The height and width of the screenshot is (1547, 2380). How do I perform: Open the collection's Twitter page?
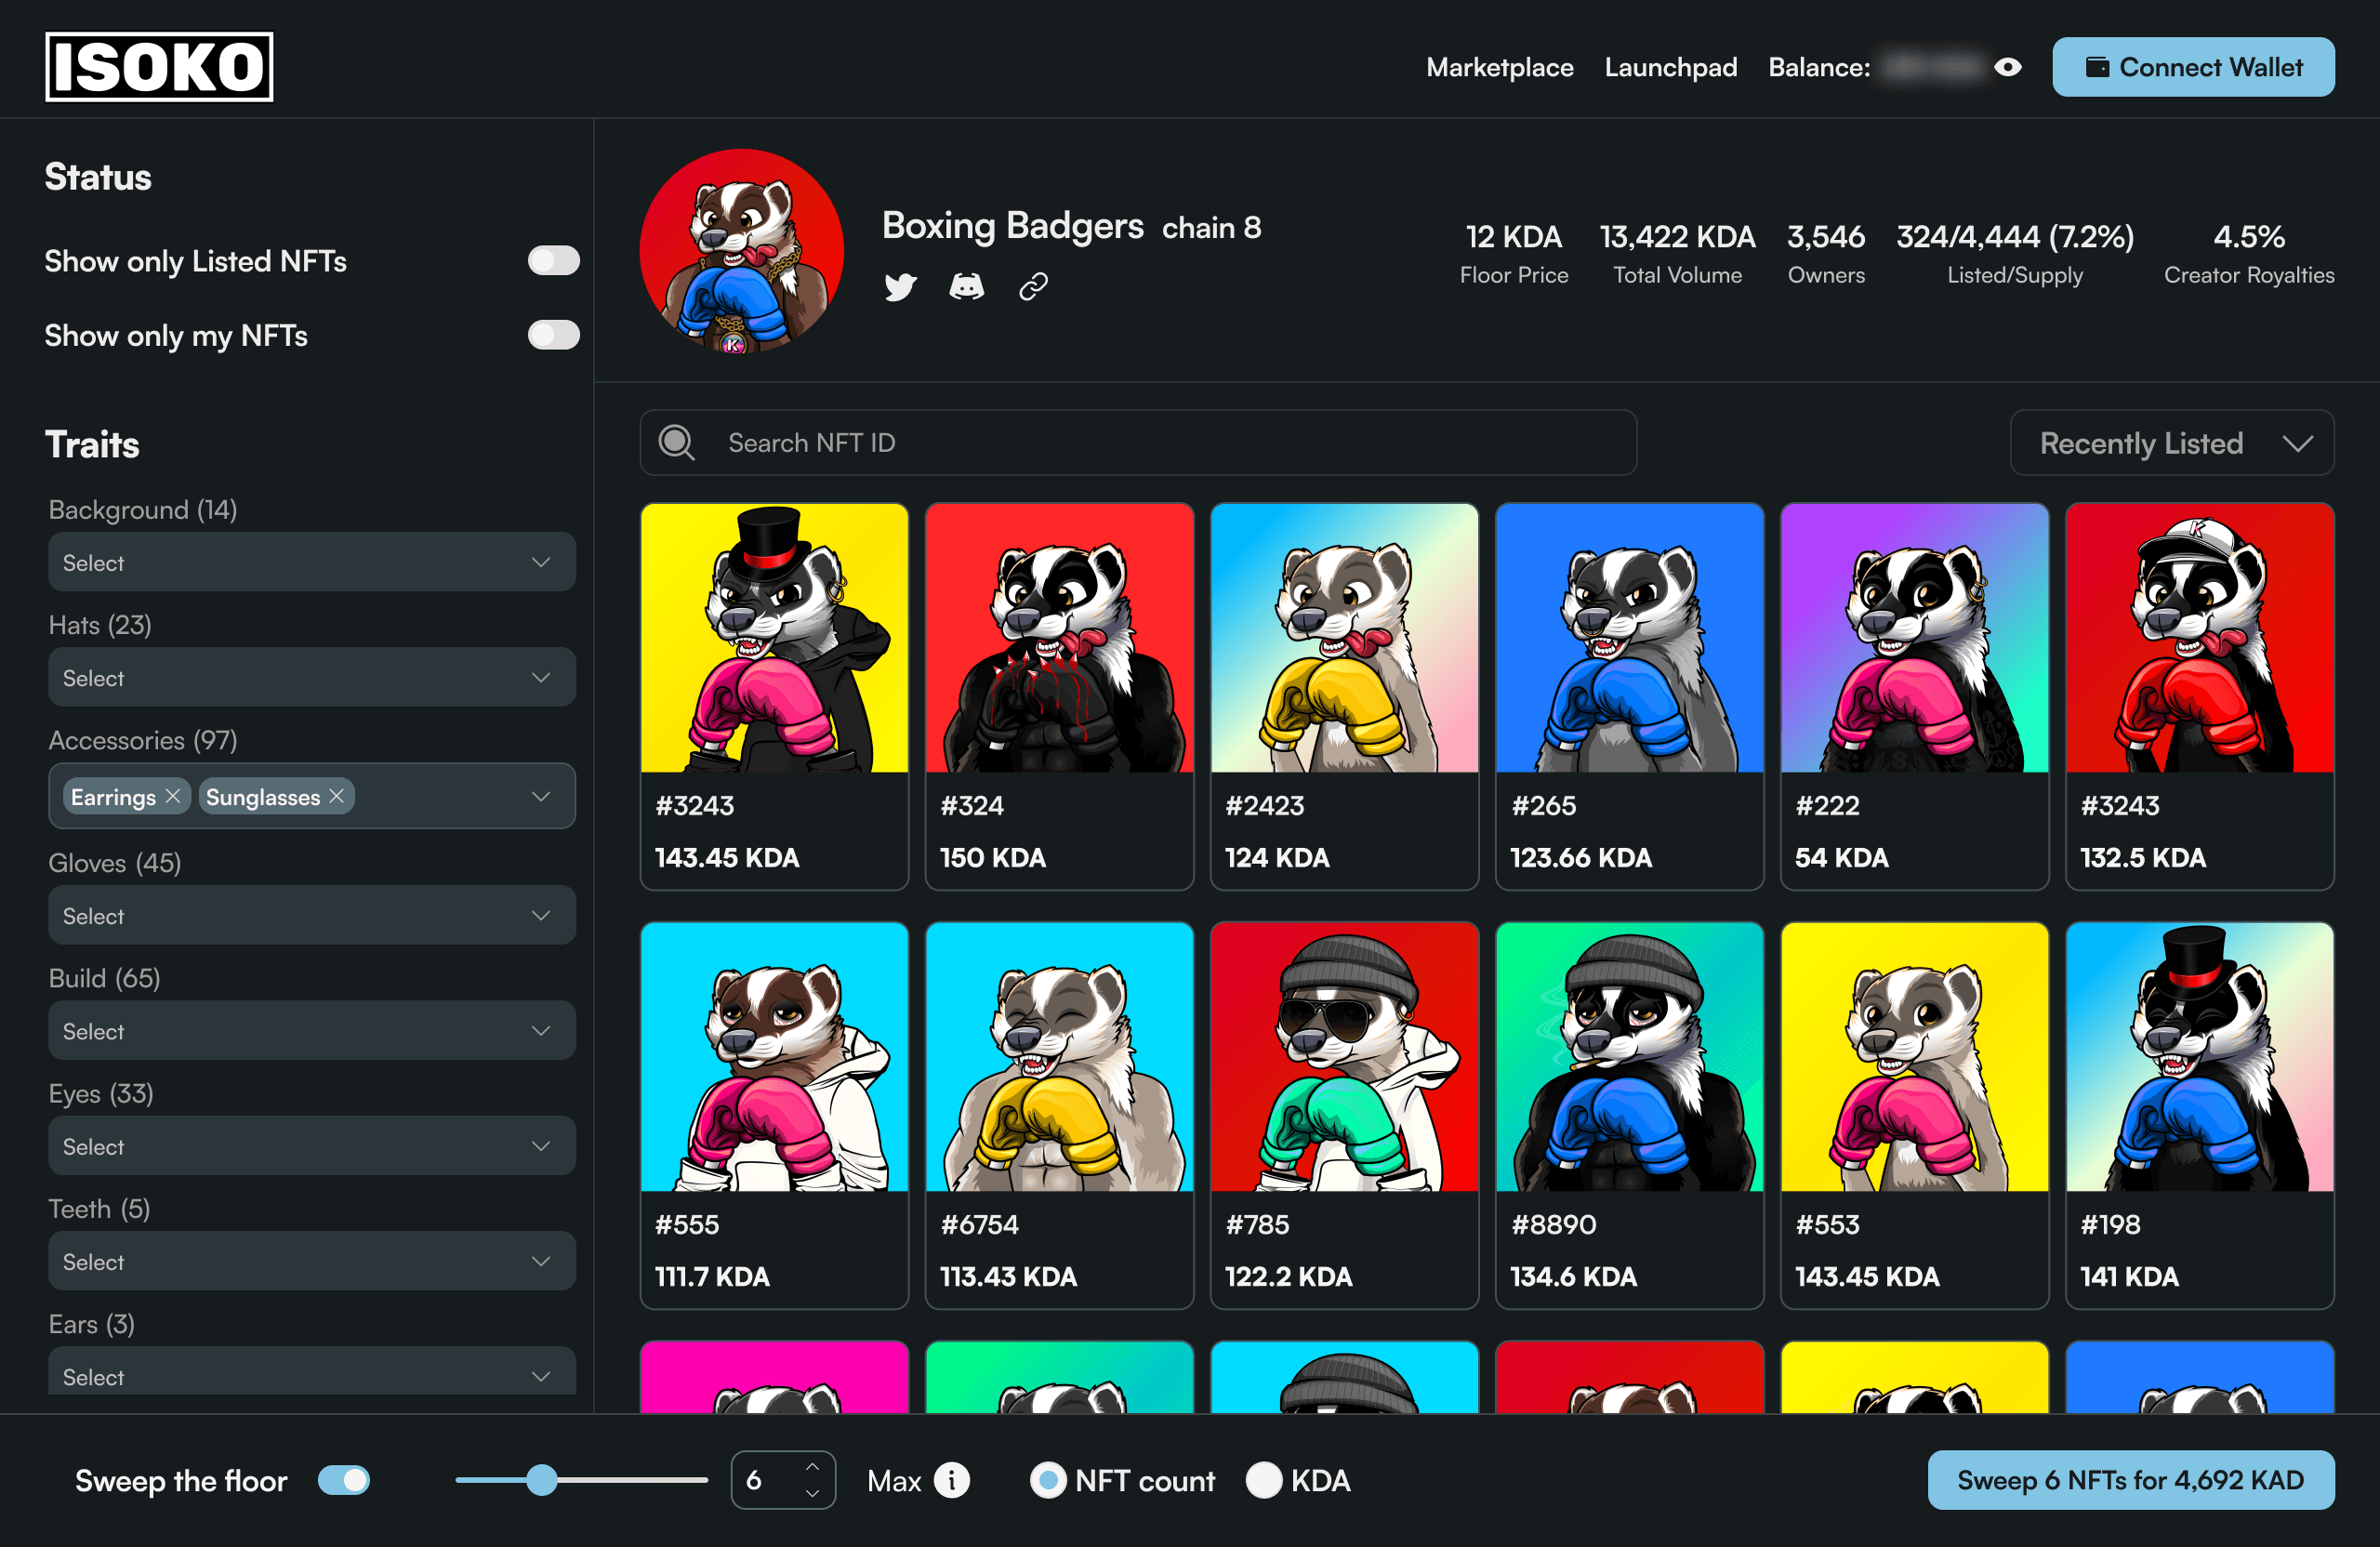coord(900,287)
